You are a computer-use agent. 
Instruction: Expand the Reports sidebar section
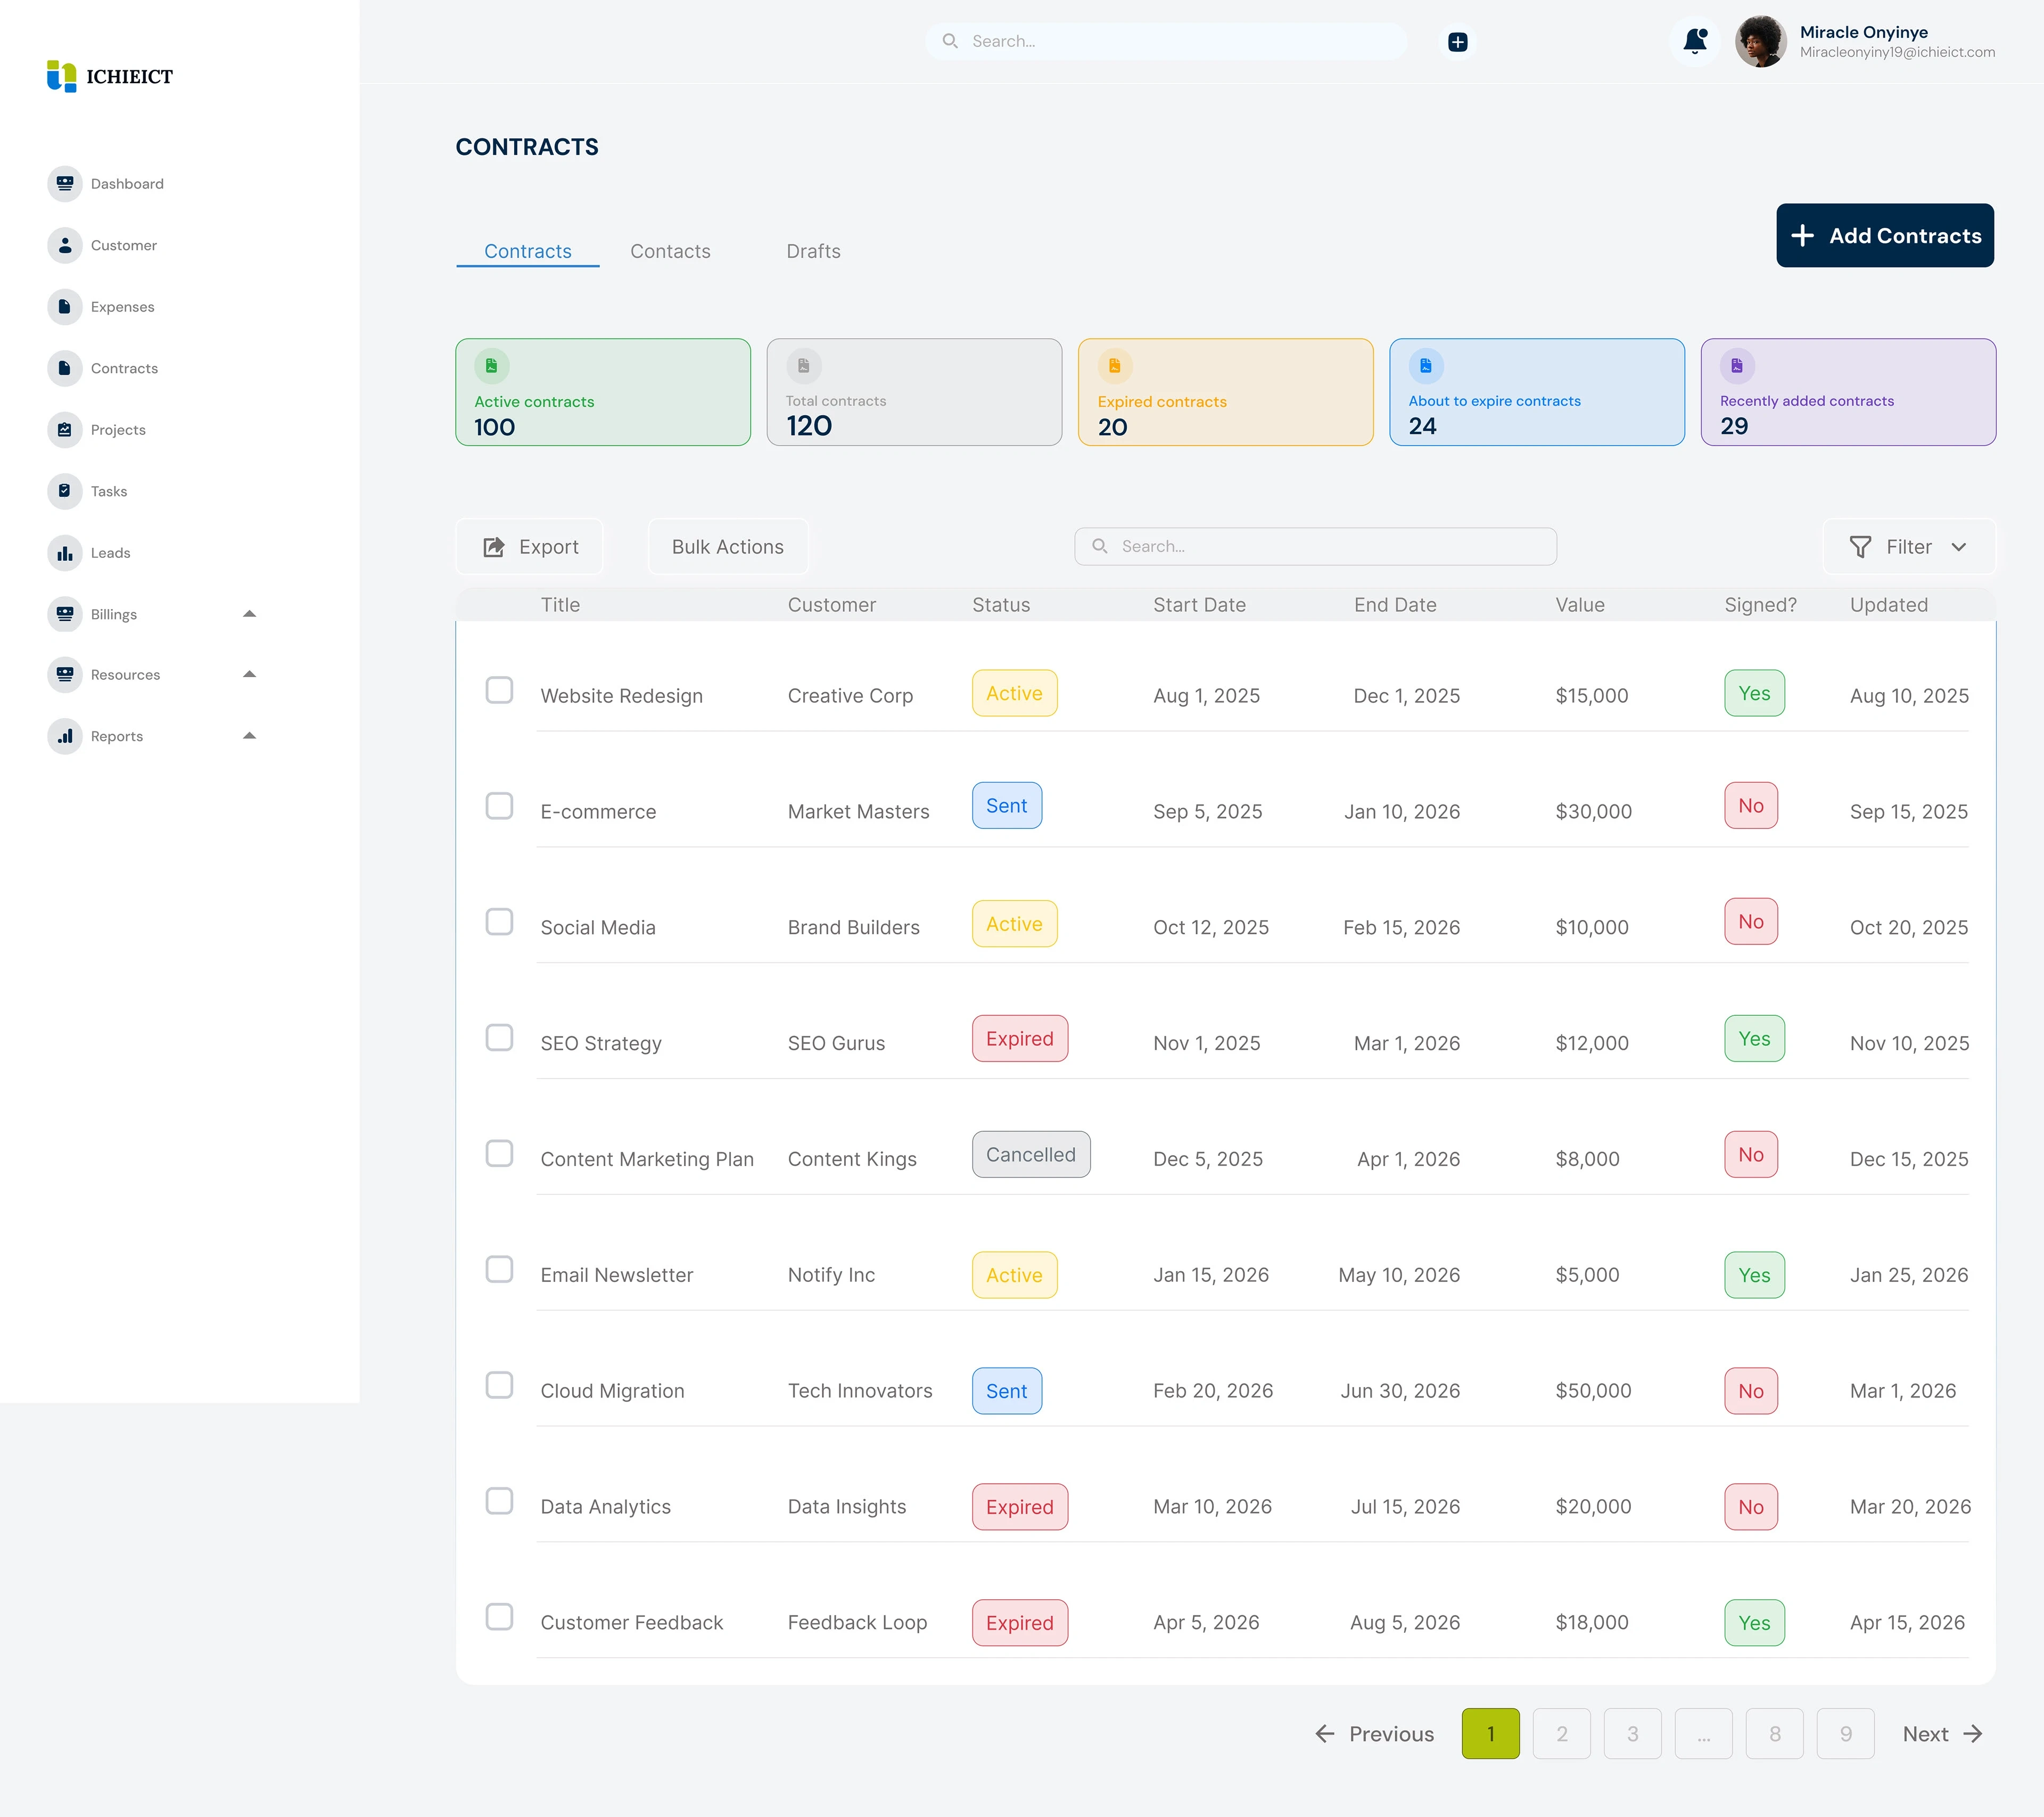click(x=250, y=736)
